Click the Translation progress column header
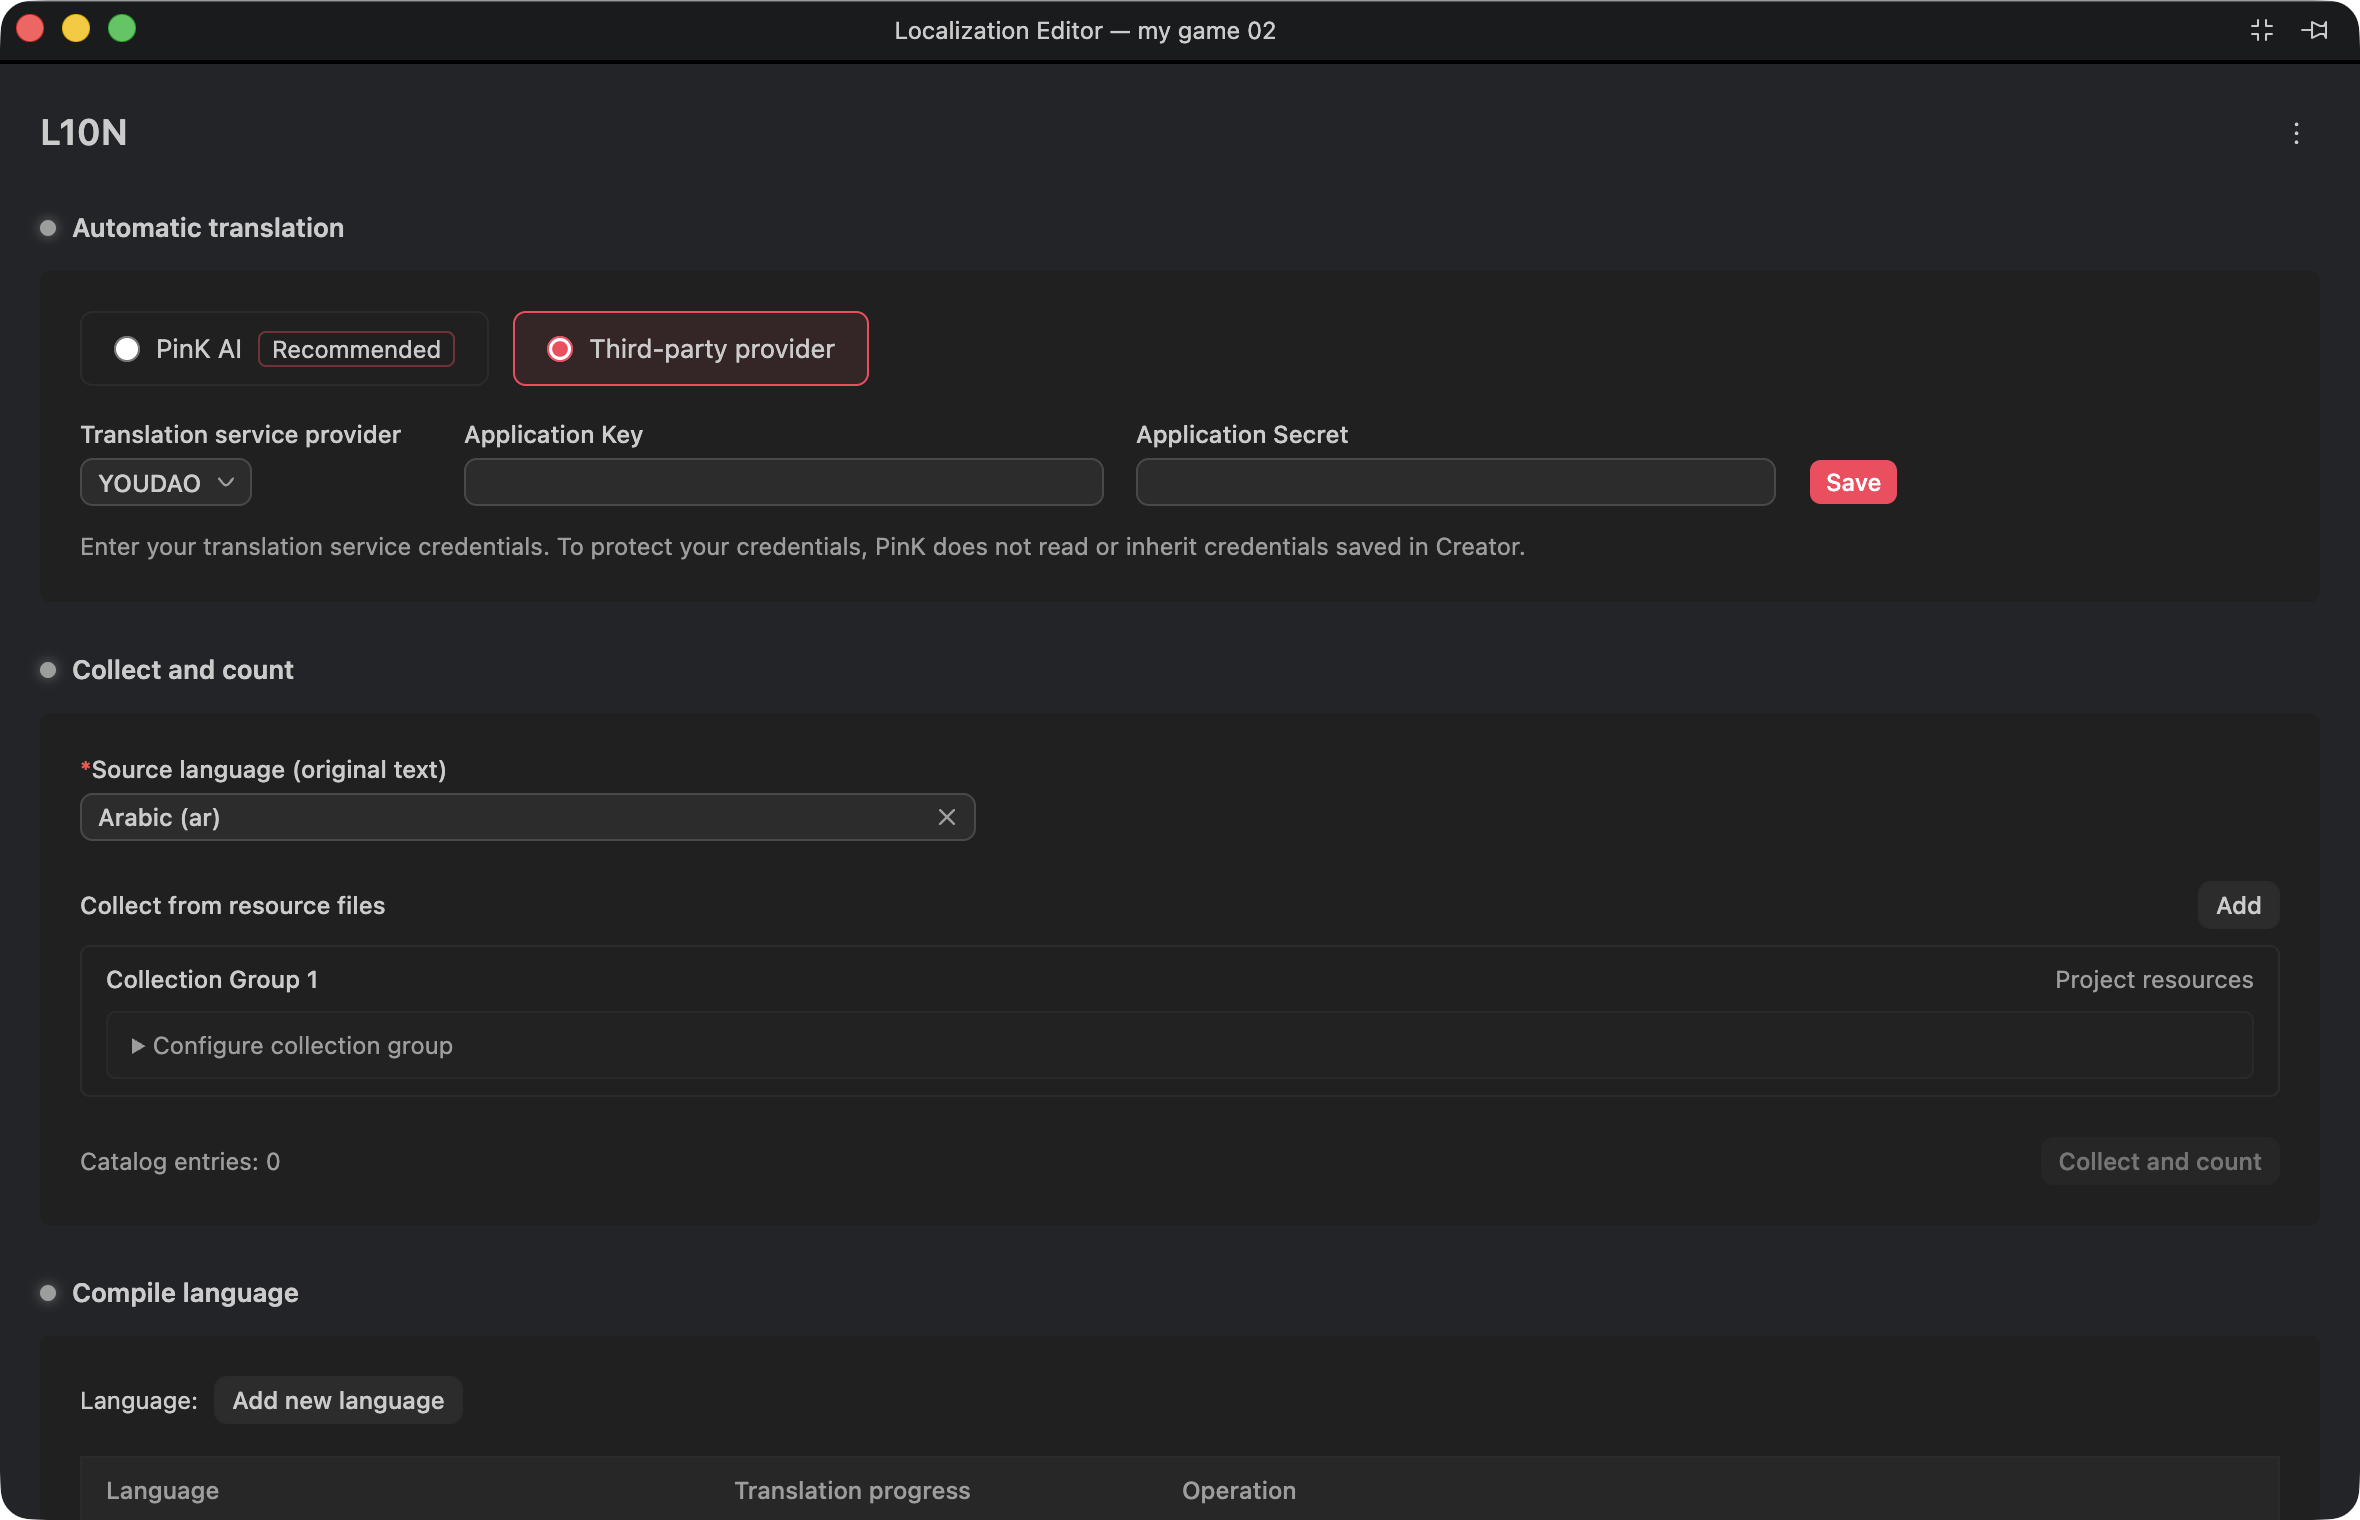This screenshot has height=1520, width=2360. pyautogui.click(x=852, y=1490)
